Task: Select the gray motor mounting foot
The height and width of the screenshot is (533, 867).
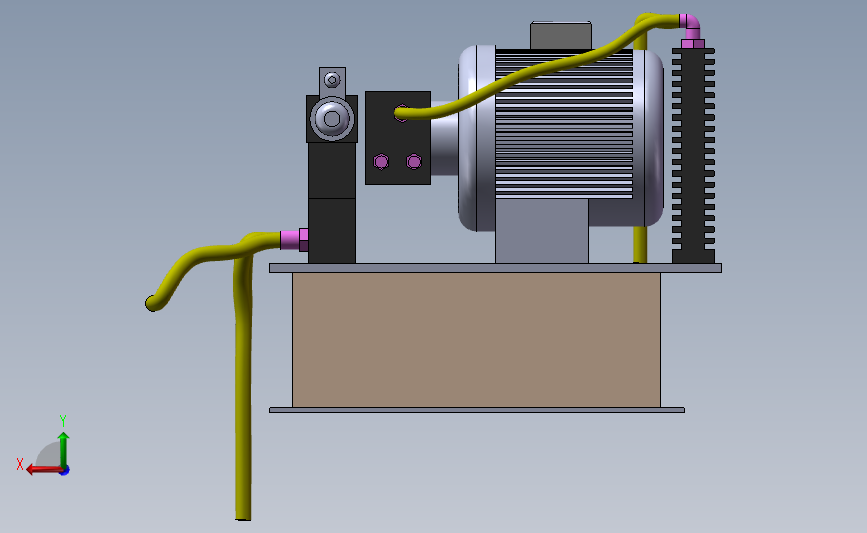Action: pyautogui.click(x=542, y=231)
